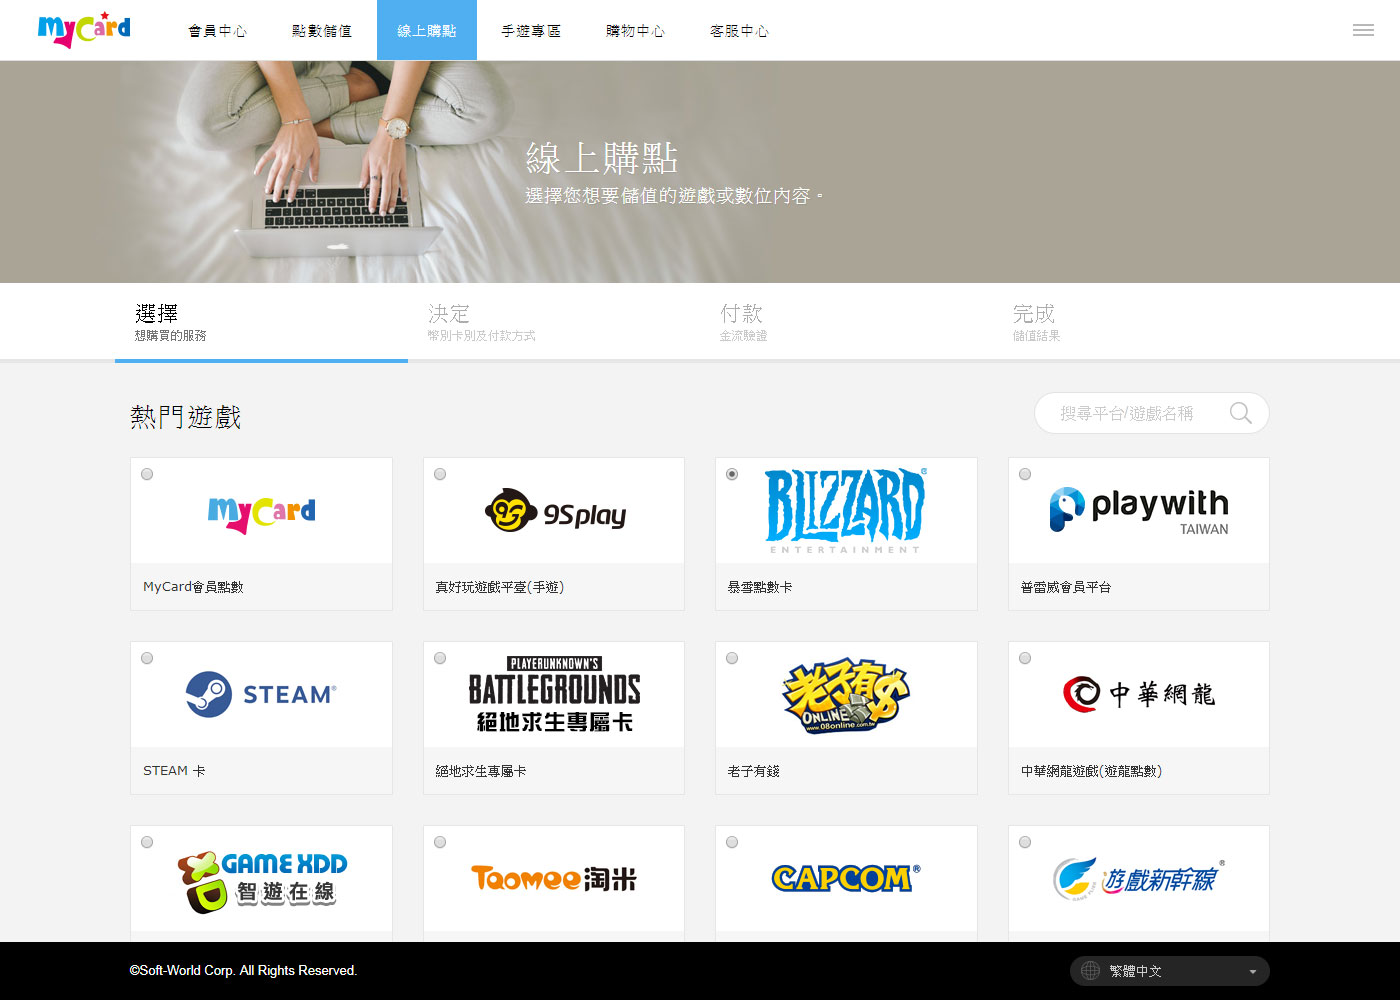This screenshot has height=1000, width=1400.
Task: Click the STEAM 卡 label
Action: (174, 771)
